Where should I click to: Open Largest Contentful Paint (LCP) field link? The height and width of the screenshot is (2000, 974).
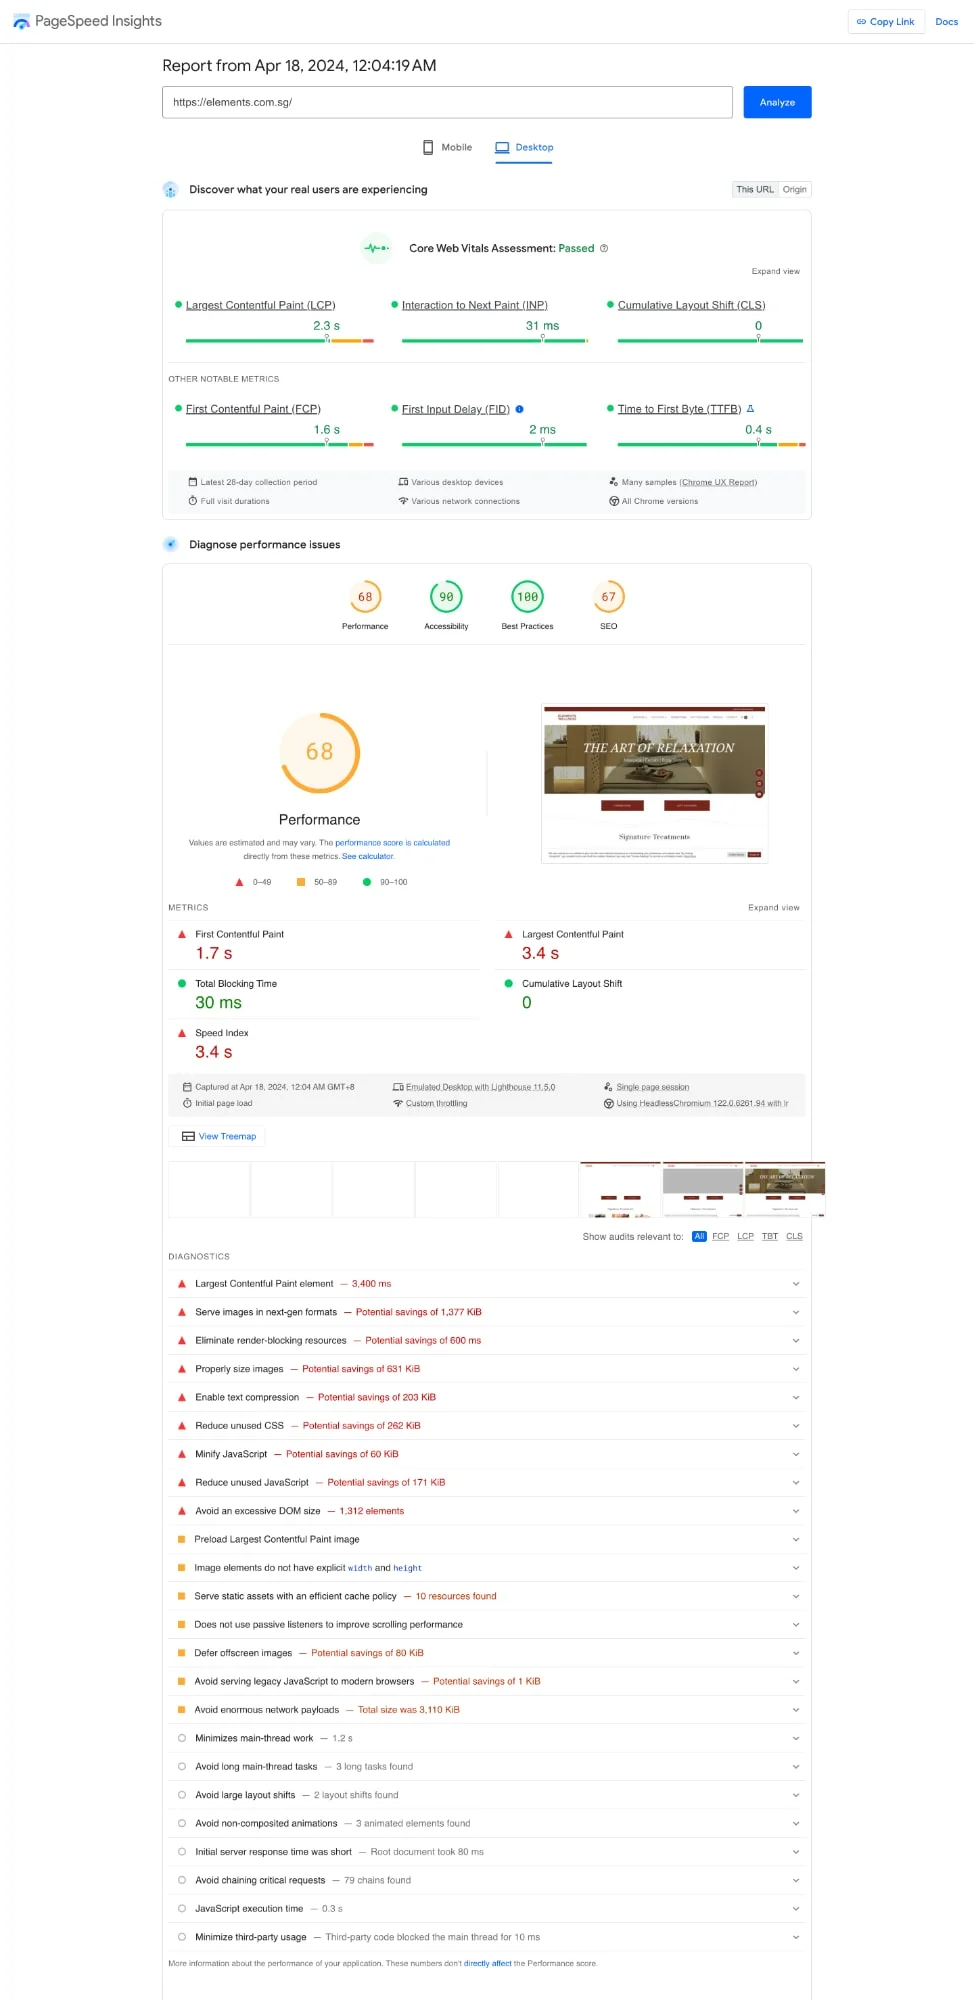[260, 305]
